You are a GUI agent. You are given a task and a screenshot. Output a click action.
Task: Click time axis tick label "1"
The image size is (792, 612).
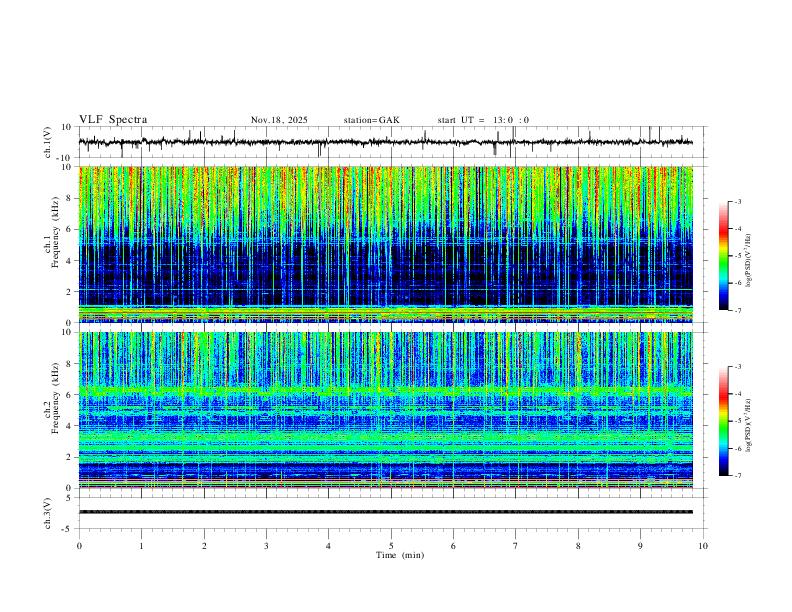[141, 546]
